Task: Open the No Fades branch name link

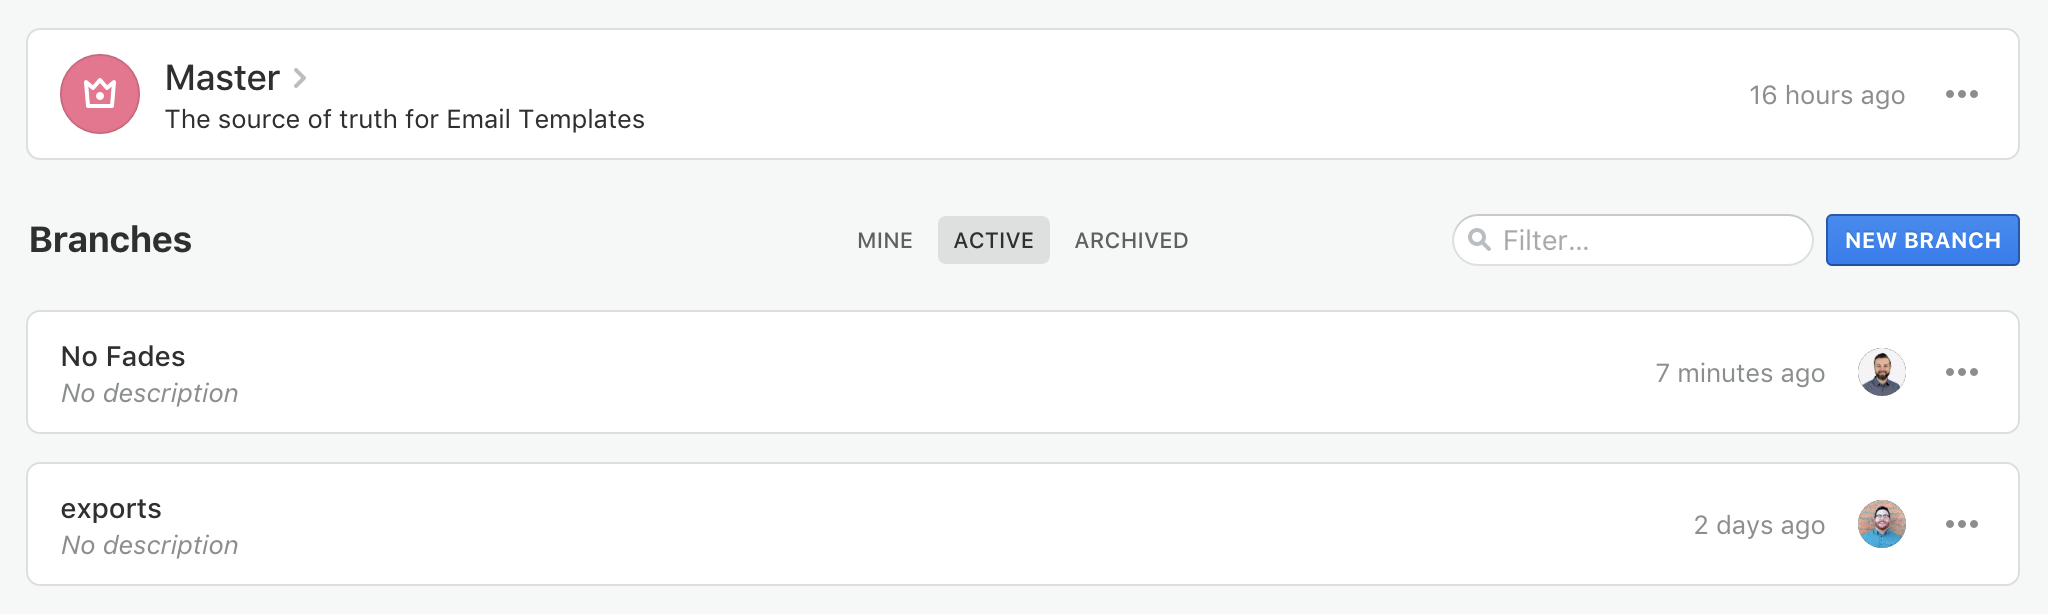Action: coord(123,356)
